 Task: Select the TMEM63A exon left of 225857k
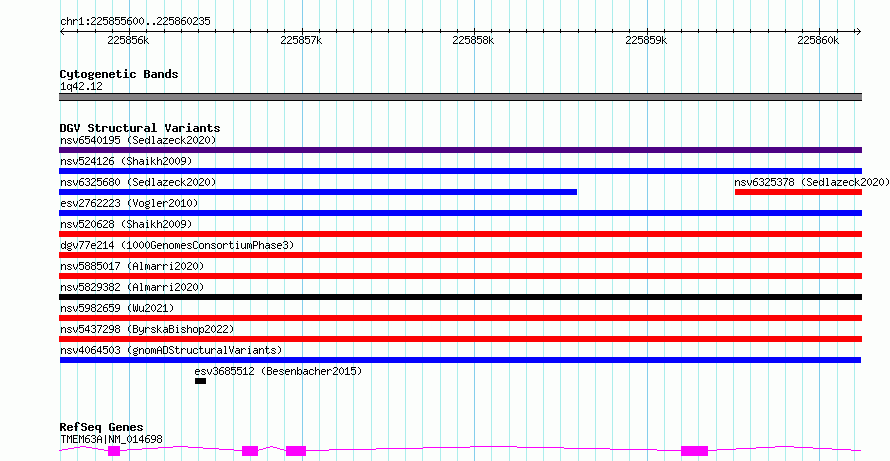250,451
